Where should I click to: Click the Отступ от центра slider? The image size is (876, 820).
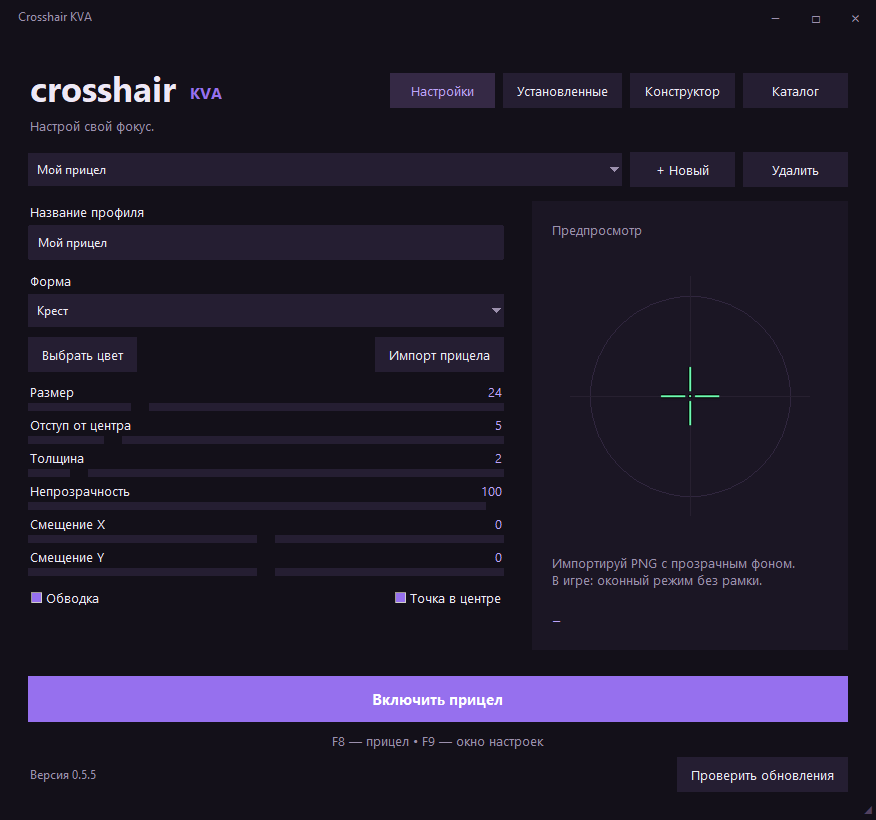[266, 440]
